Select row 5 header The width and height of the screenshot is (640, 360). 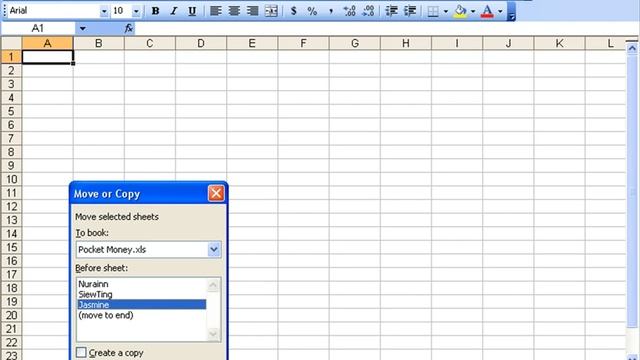point(11,111)
